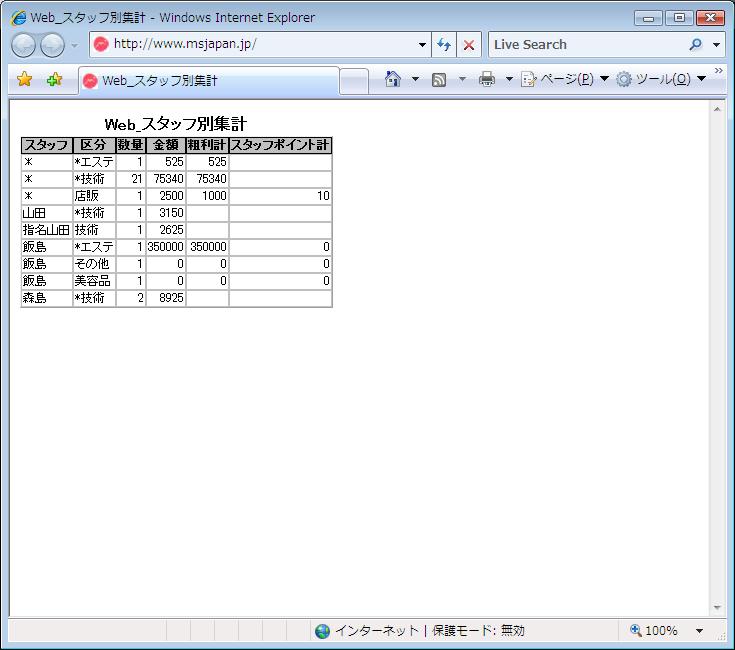
Task: Click the Refresh page icon
Action: coord(444,45)
